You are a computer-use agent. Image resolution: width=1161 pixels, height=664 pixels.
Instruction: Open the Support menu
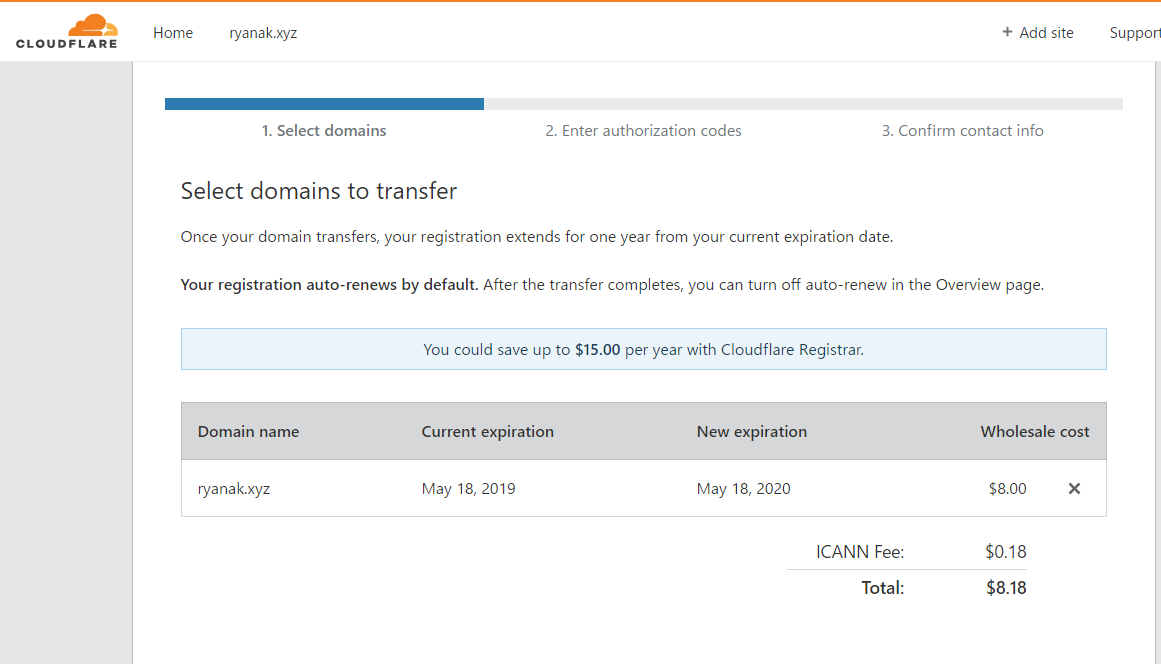(1135, 33)
